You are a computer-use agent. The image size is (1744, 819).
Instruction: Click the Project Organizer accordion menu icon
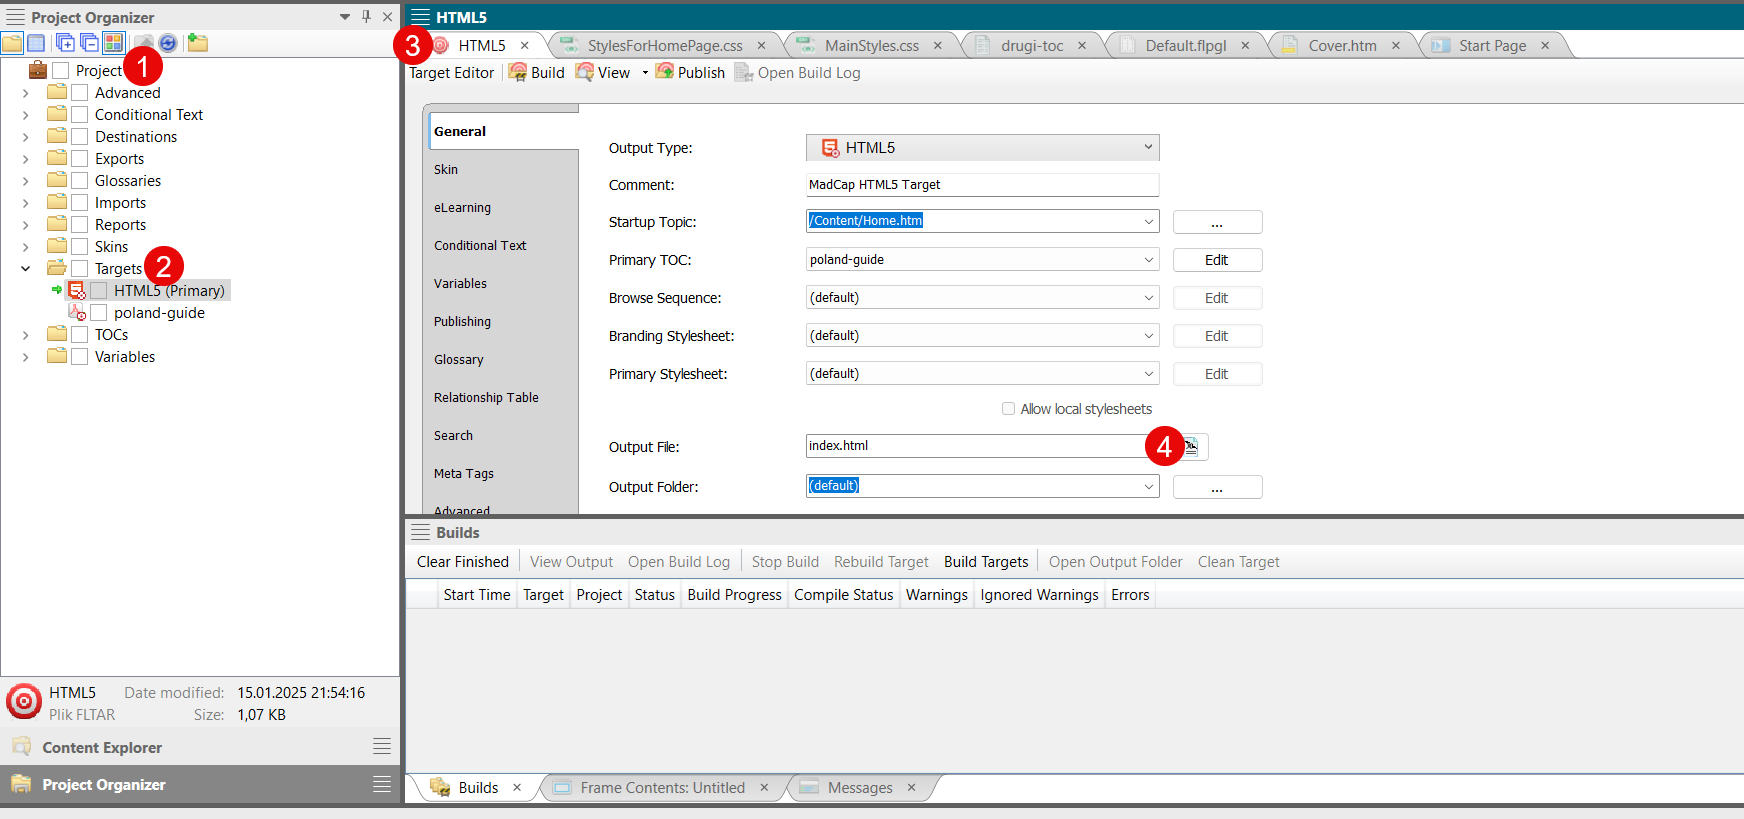click(x=382, y=784)
